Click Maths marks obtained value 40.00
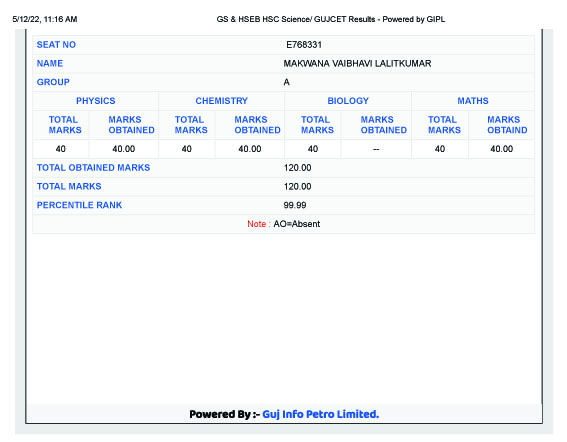The width and height of the screenshot is (567, 442). click(502, 149)
